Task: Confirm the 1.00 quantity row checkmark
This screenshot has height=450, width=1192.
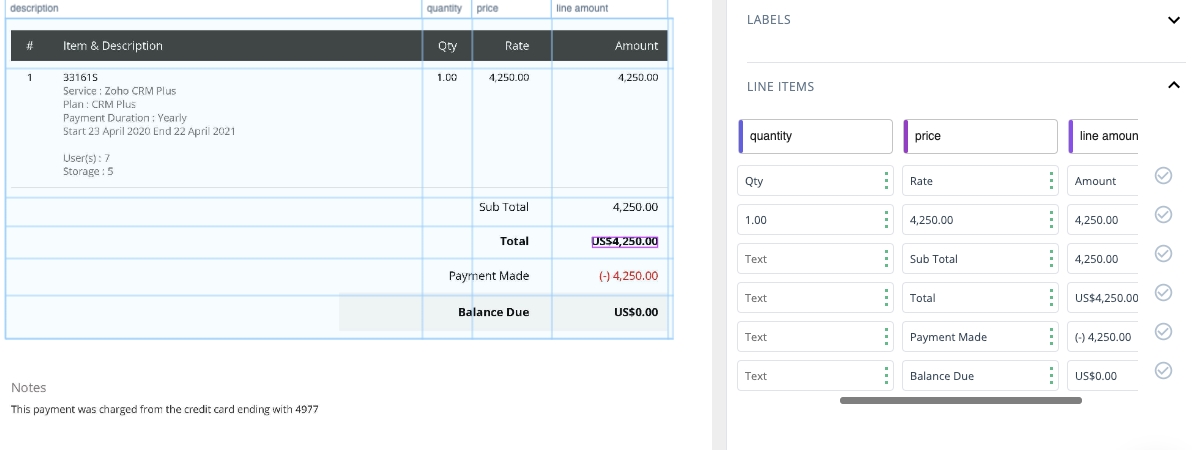Action: pyautogui.click(x=1163, y=214)
